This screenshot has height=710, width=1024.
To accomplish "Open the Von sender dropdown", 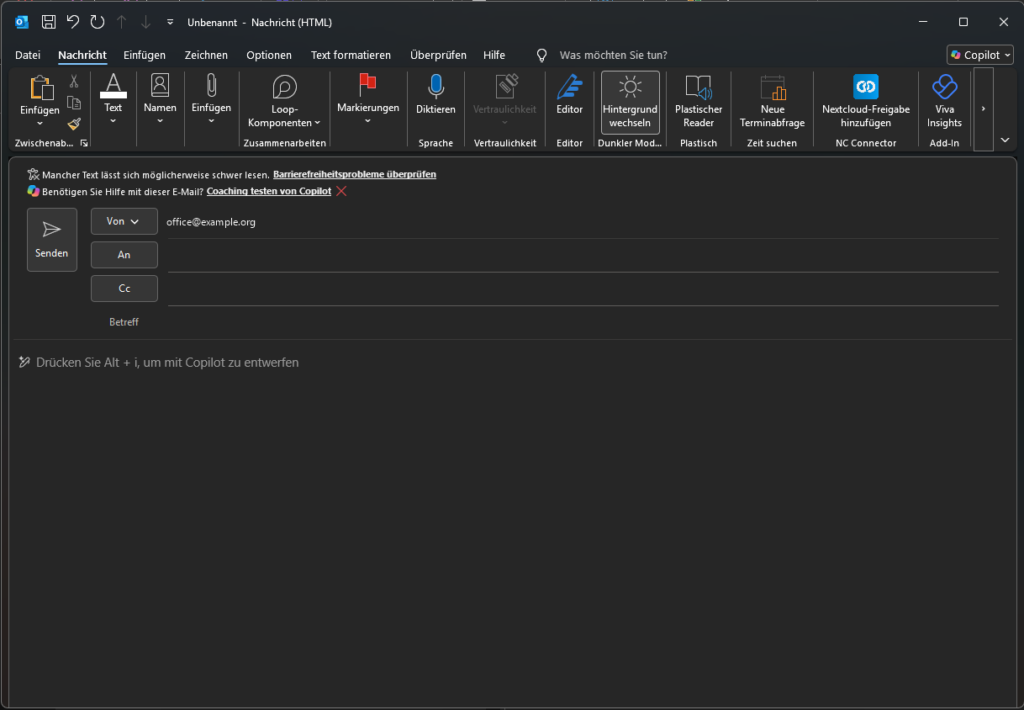I will [x=124, y=221].
